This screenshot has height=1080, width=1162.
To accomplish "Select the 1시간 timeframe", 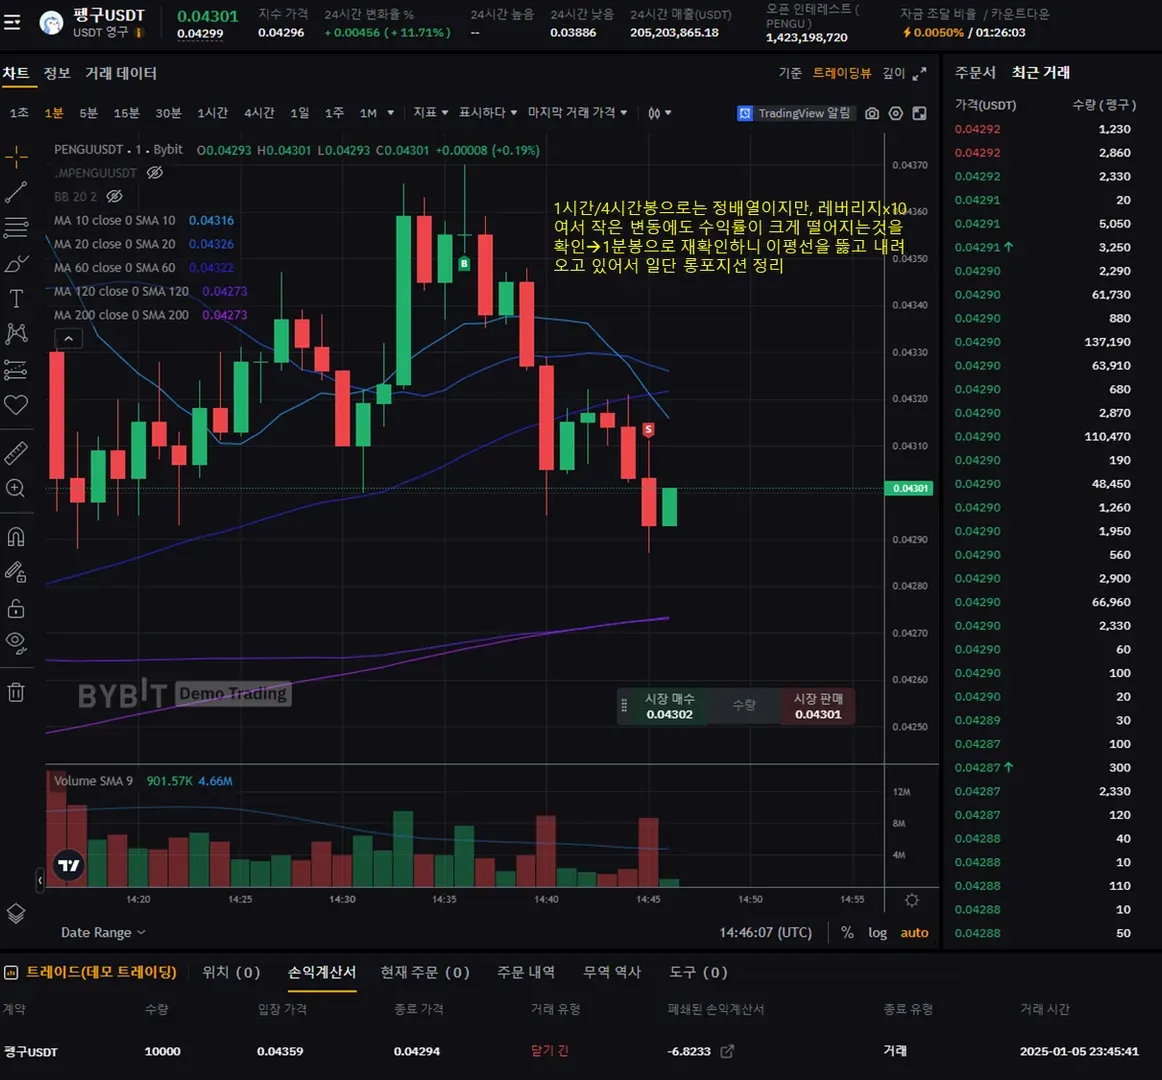I will [213, 113].
